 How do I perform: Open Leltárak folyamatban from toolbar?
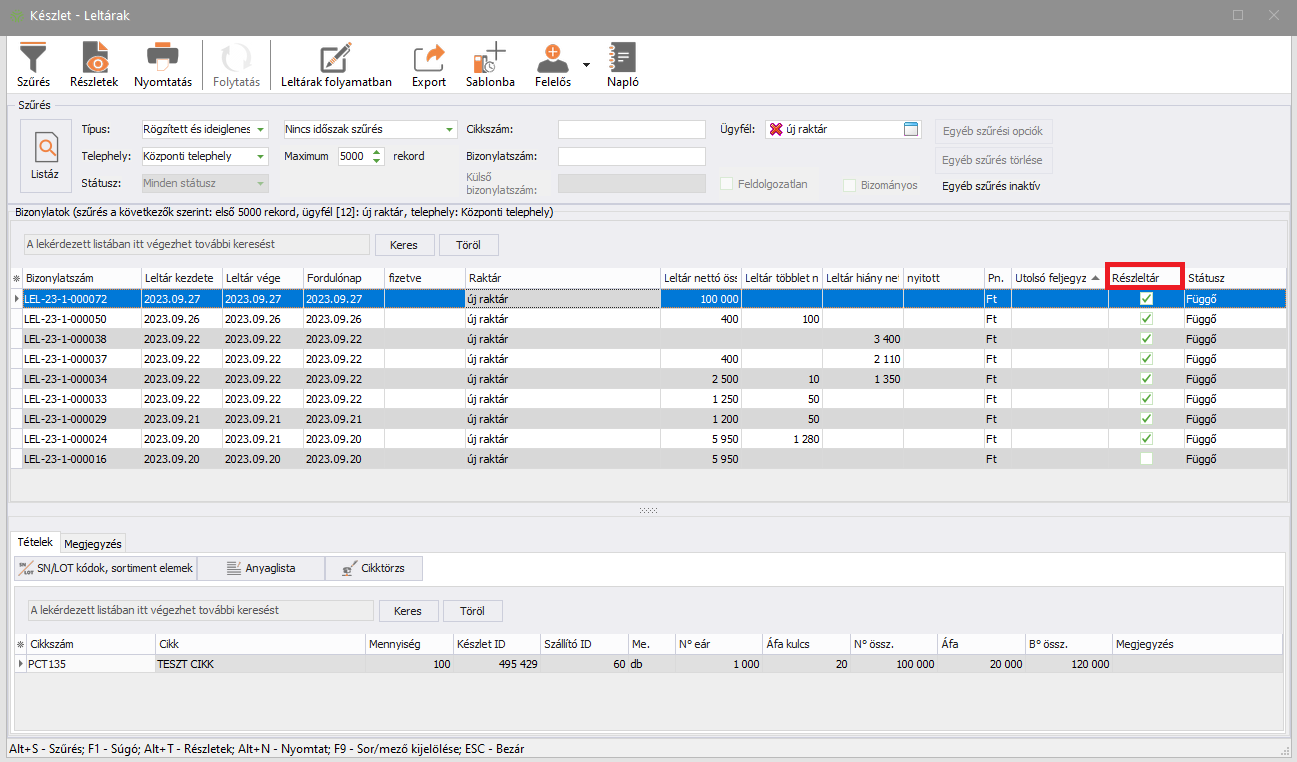coord(336,64)
